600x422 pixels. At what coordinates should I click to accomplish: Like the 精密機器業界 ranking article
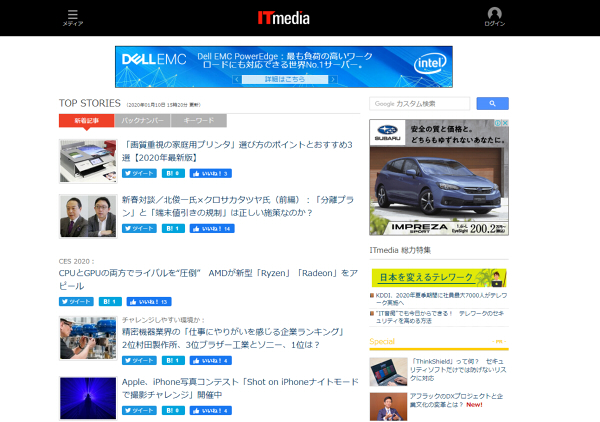pyautogui.click(x=210, y=360)
